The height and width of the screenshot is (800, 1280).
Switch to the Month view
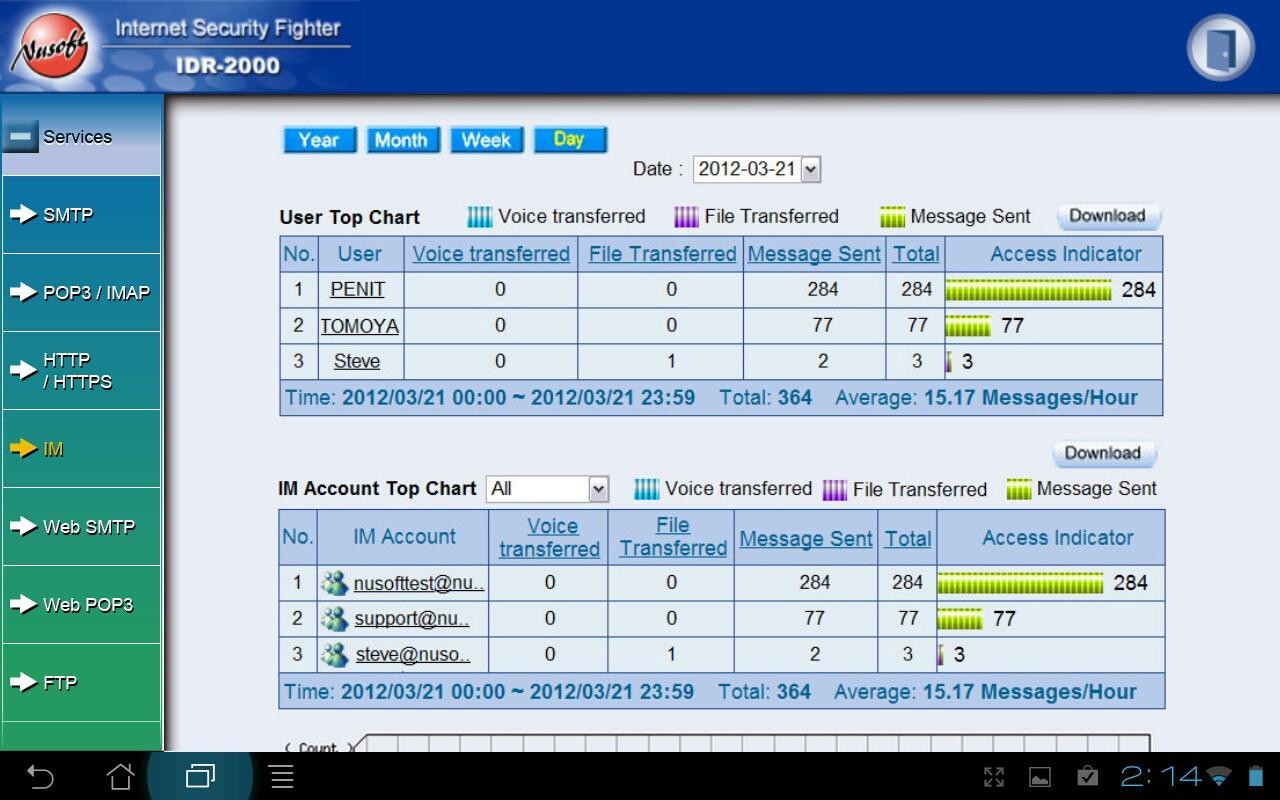click(402, 140)
